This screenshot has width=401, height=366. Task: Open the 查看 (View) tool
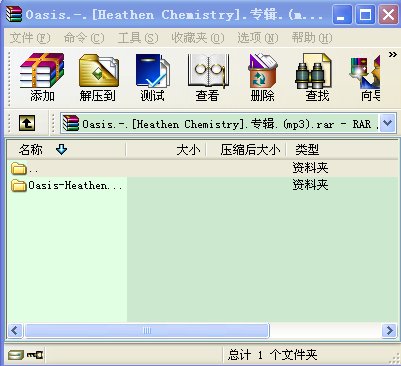tap(207, 77)
